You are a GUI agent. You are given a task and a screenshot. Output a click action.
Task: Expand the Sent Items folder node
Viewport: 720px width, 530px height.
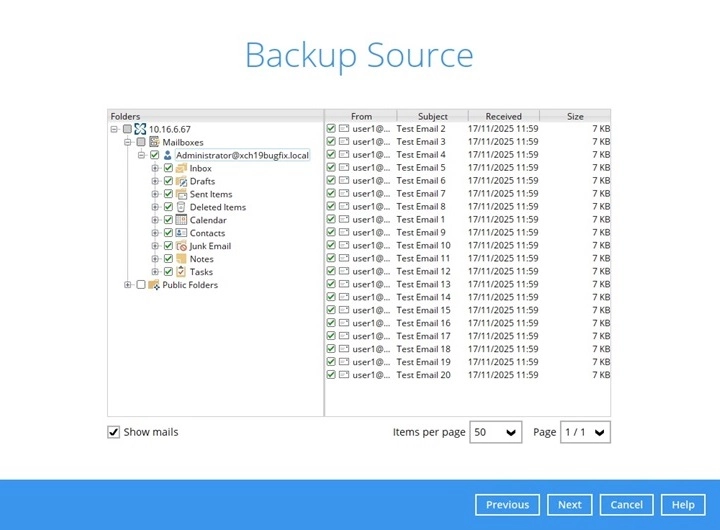[x=155, y=194]
